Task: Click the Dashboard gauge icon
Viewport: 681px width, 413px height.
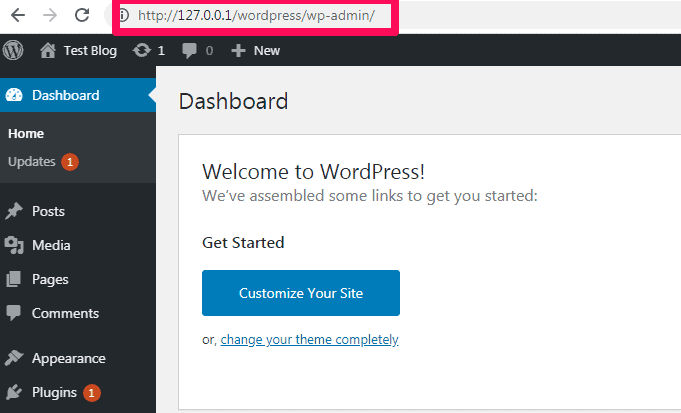Action: [14, 95]
